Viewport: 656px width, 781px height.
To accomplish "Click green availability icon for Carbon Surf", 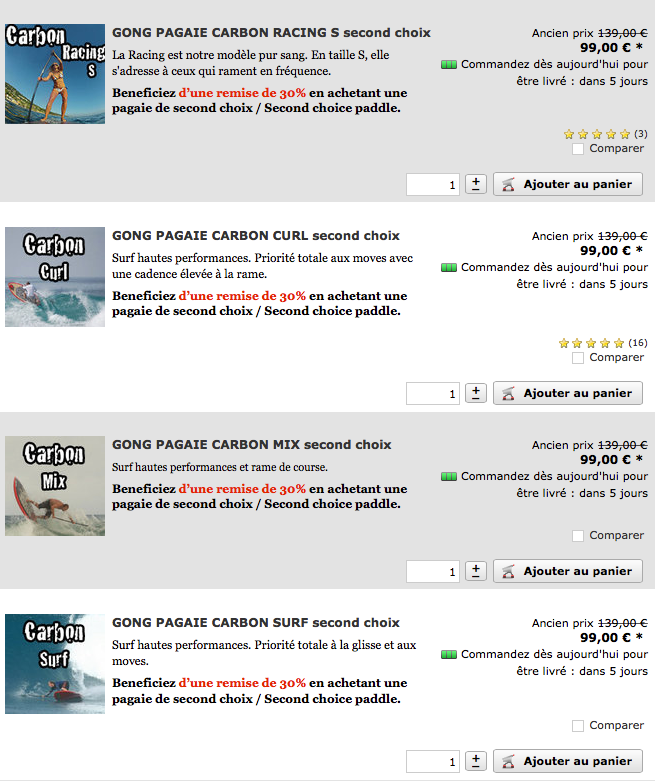I will click(x=449, y=654).
